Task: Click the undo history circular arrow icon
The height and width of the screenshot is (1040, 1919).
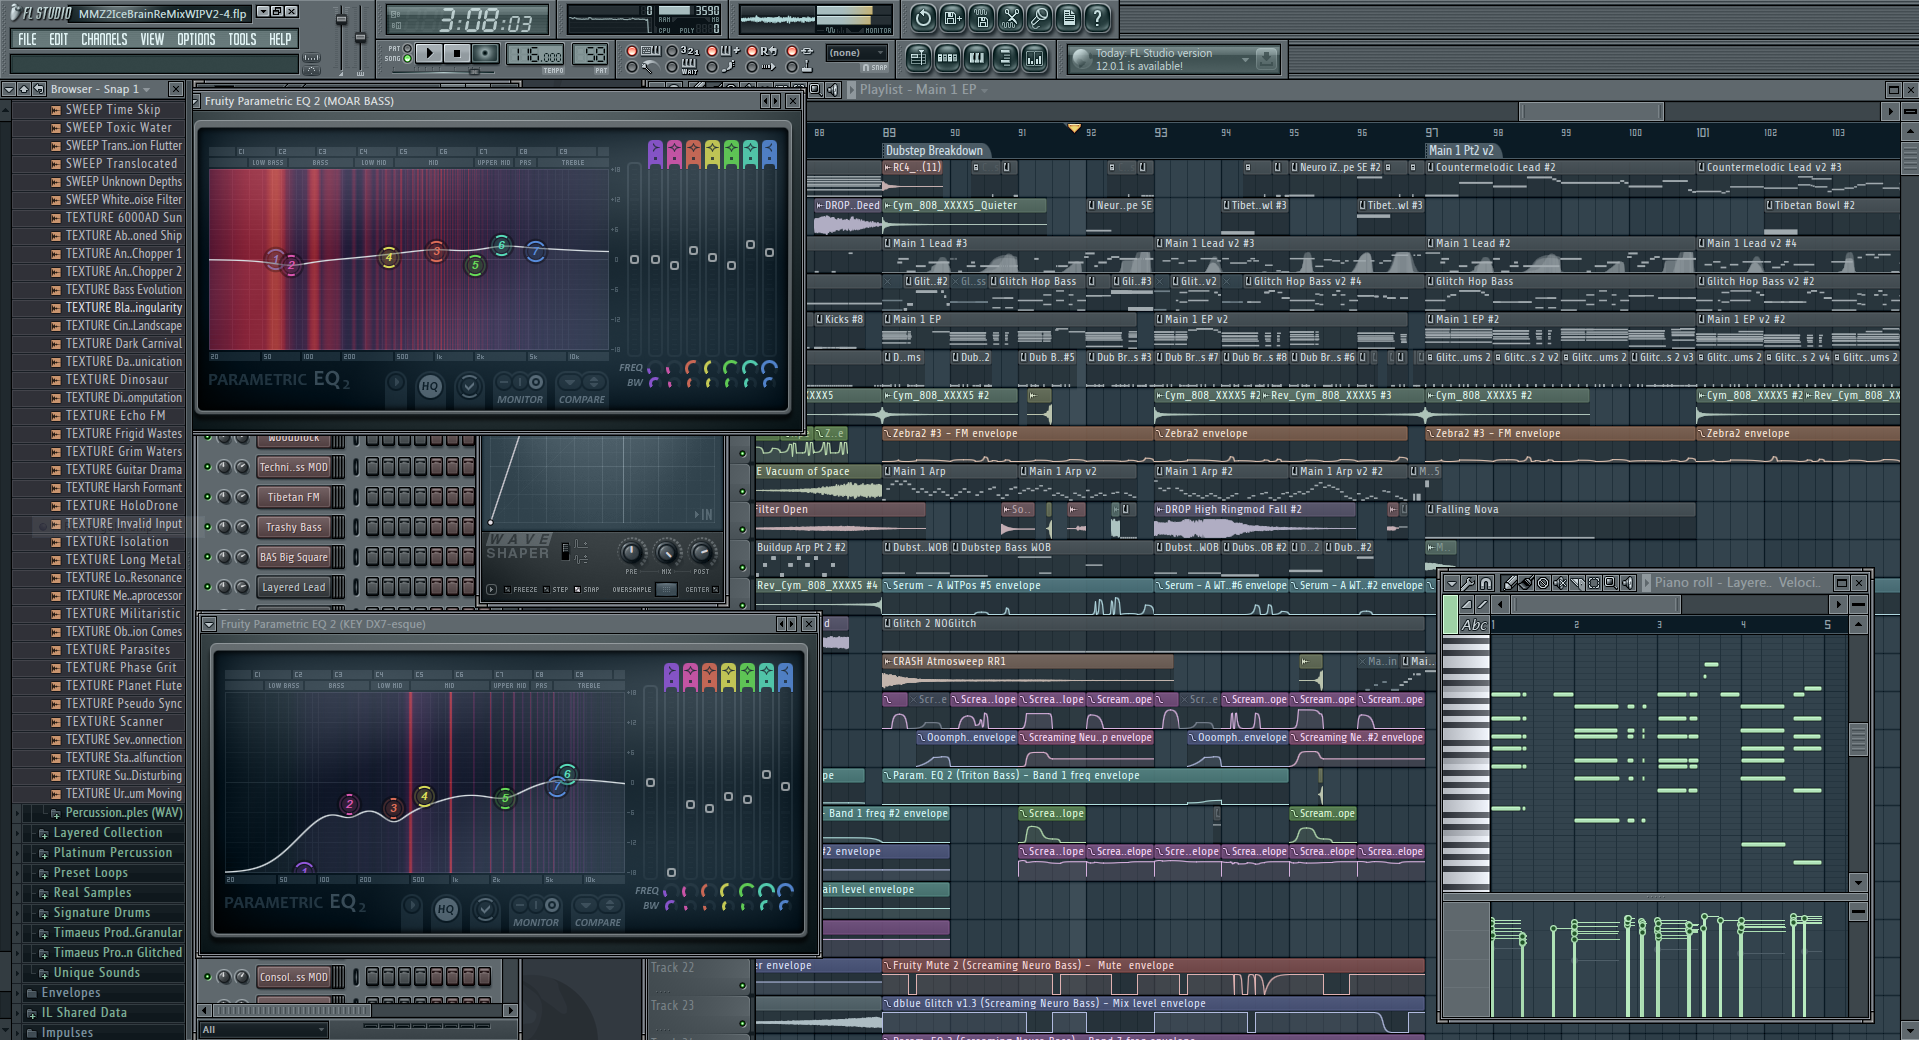Action: tap(922, 17)
